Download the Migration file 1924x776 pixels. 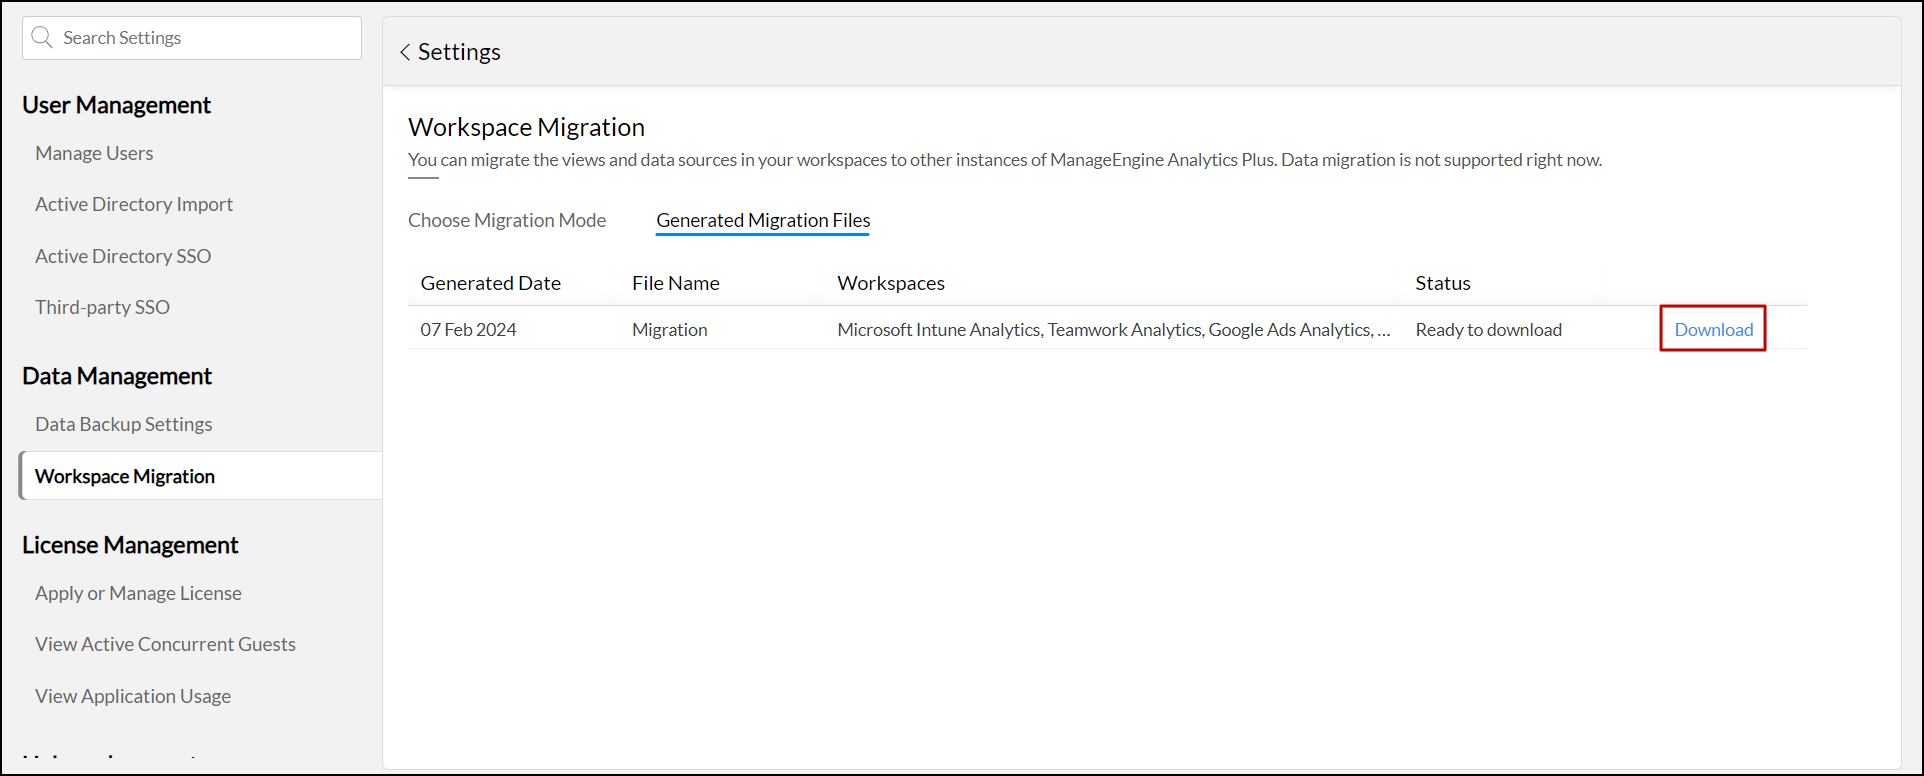point(1713,329)
